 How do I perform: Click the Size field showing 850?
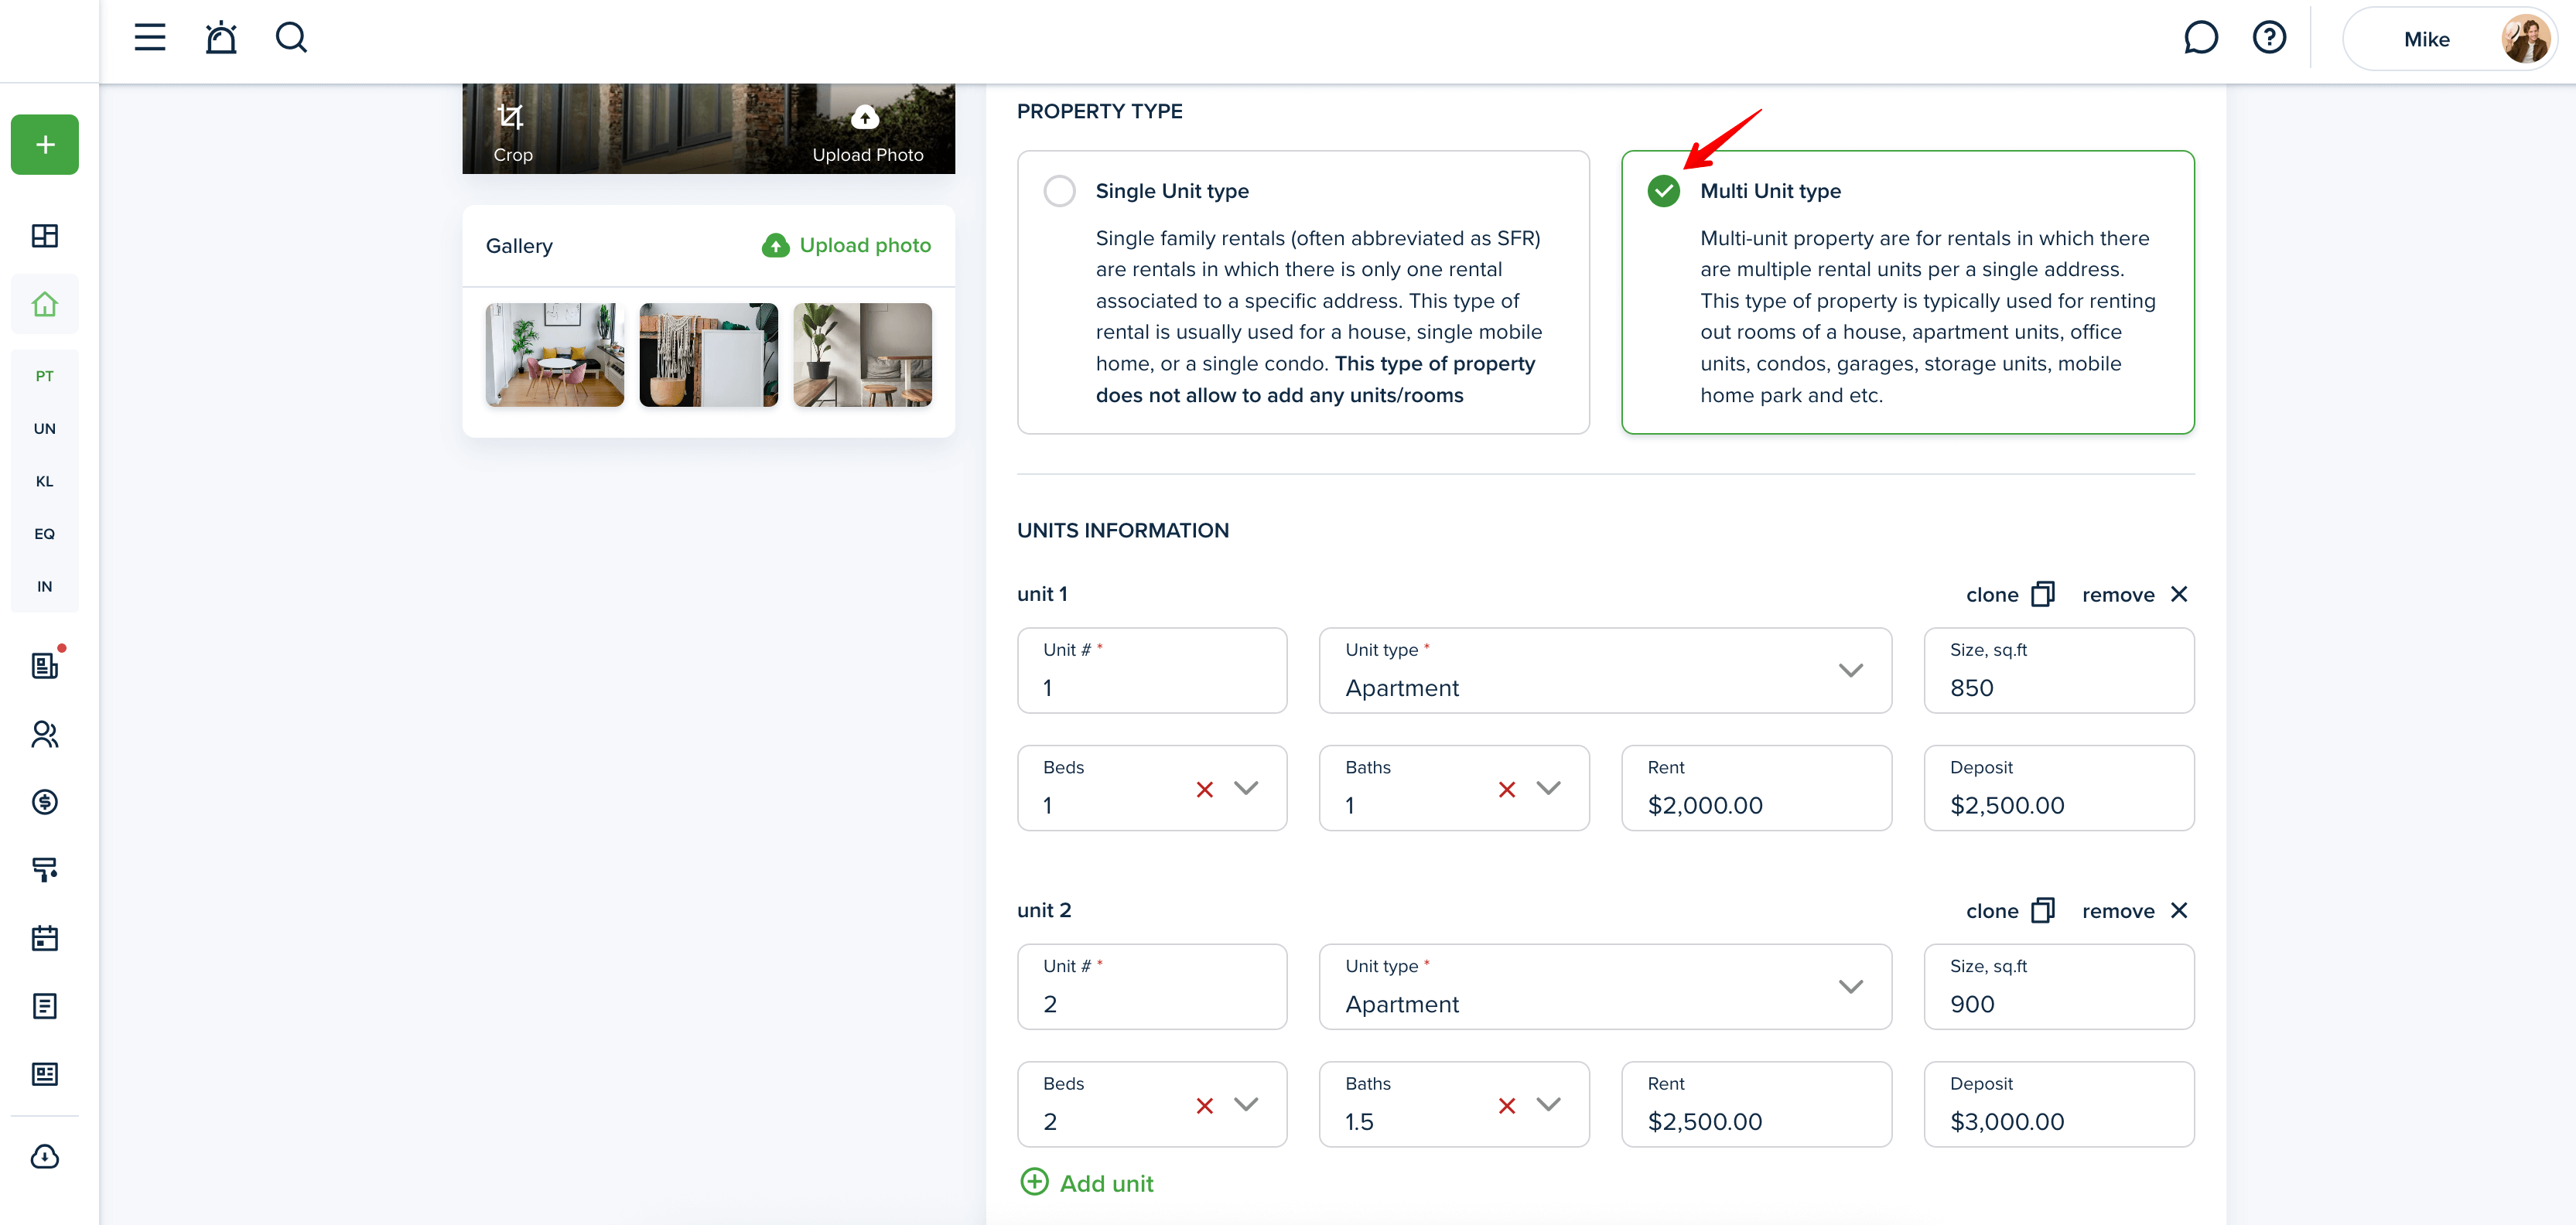point(2059,670)
